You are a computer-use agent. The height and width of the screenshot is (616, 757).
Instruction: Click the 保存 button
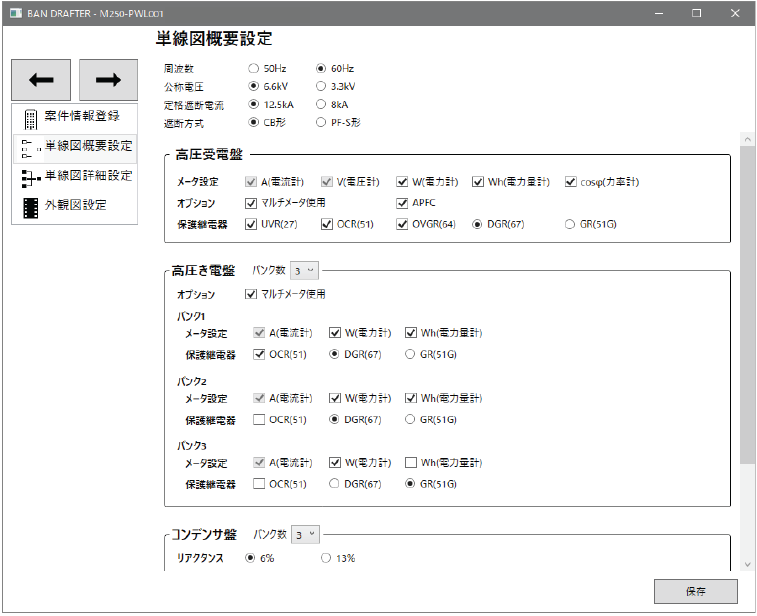point(695,591)
